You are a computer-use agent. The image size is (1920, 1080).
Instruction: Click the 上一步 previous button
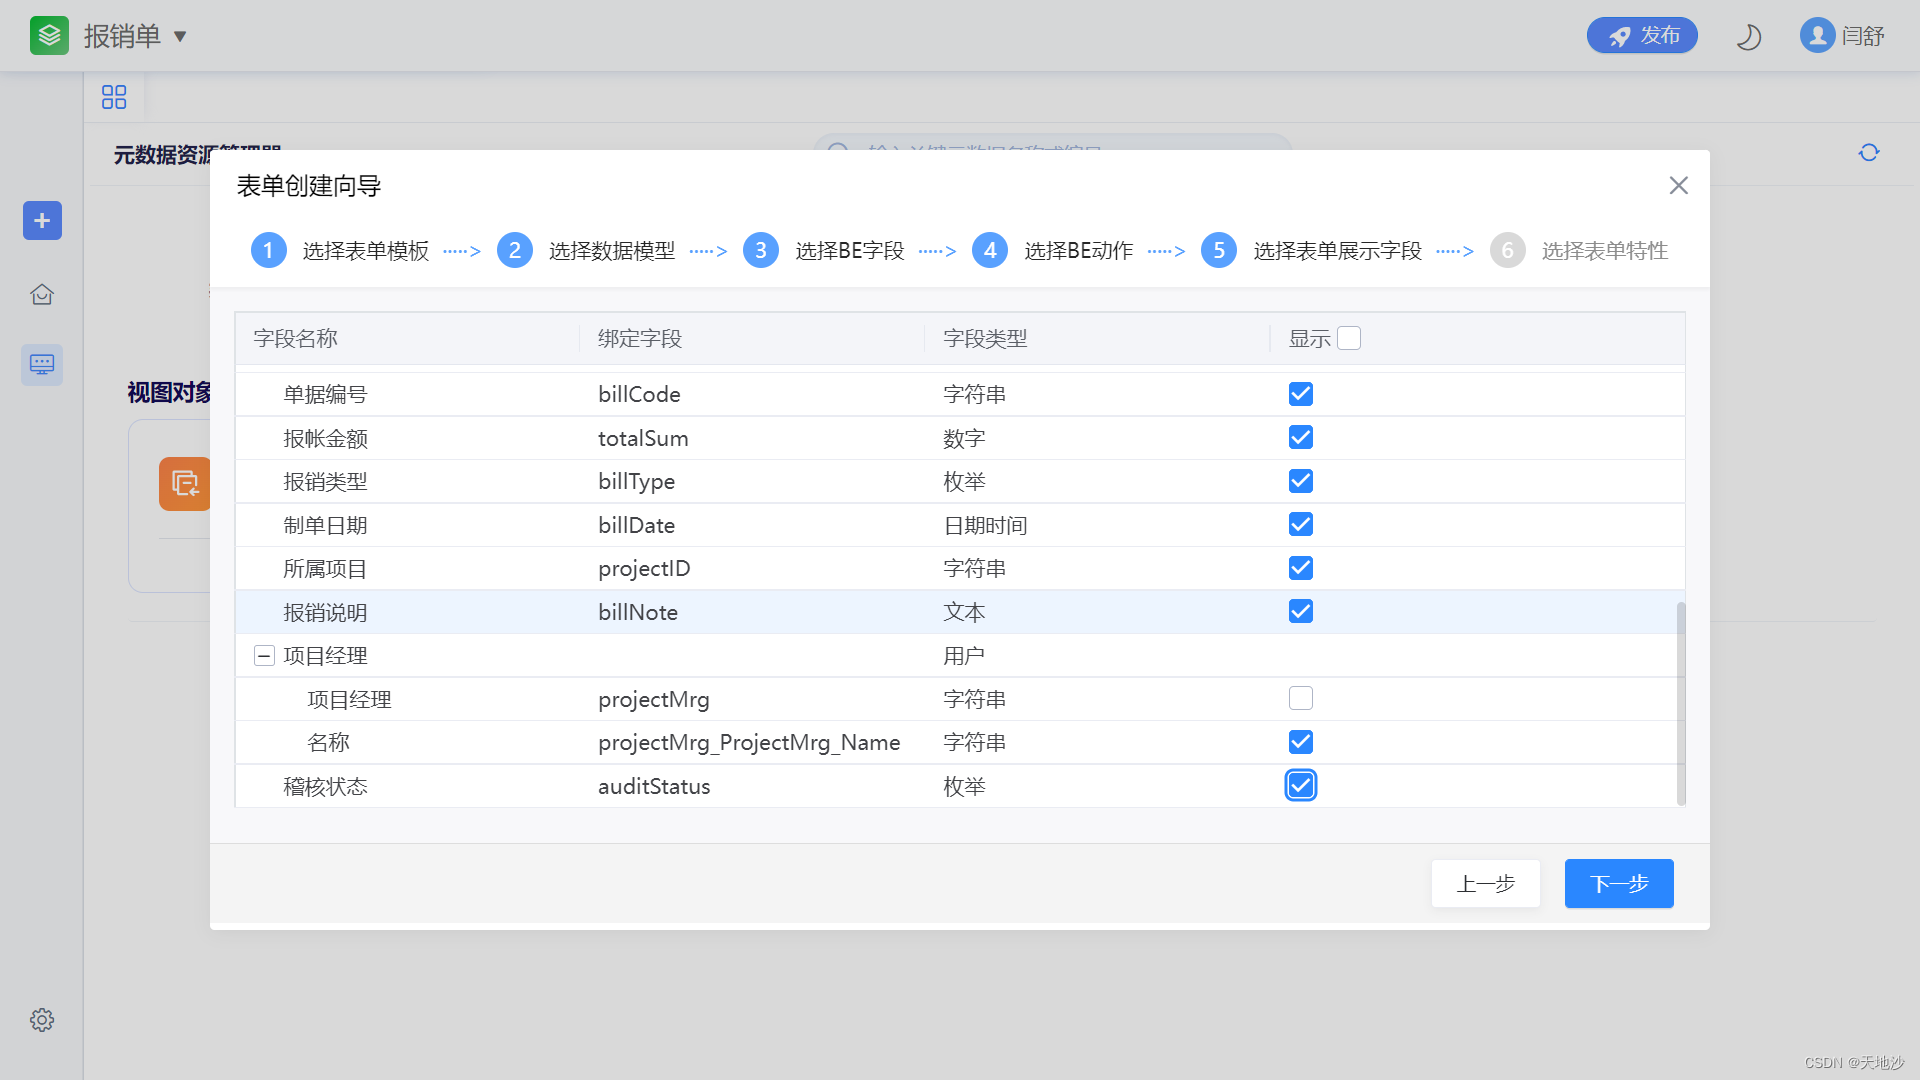point(1485,884)
